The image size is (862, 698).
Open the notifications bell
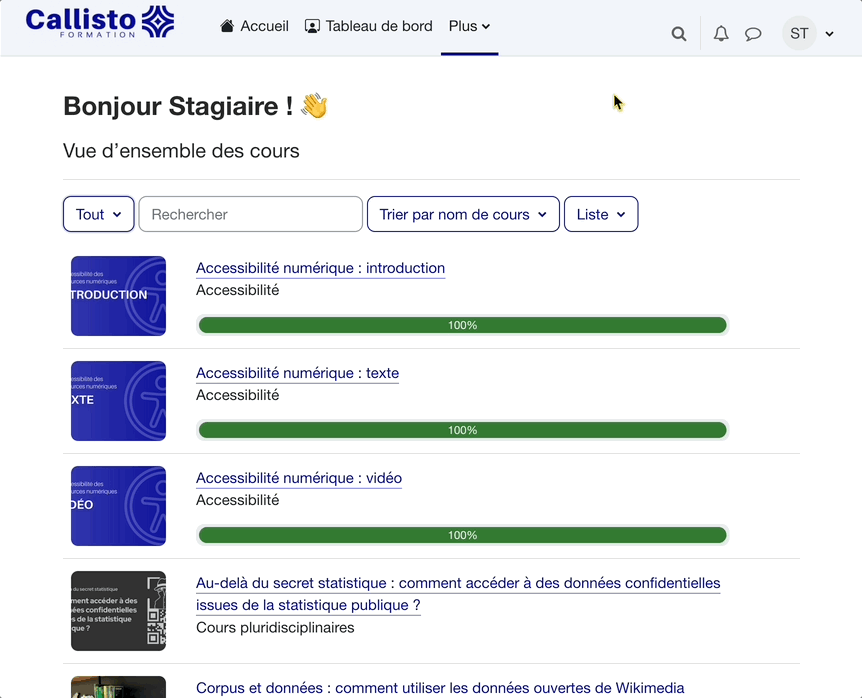coord(721,34)
